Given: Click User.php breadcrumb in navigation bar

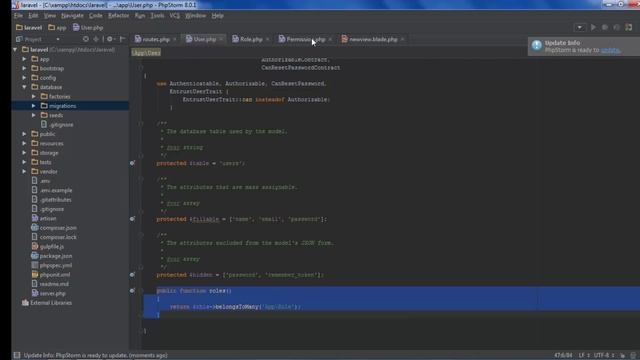Looking at the screenshot, I should tap(88, 28).
